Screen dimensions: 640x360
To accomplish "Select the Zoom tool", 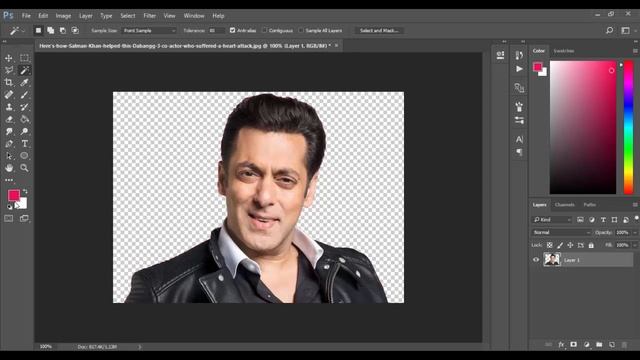I will point(24,168).
